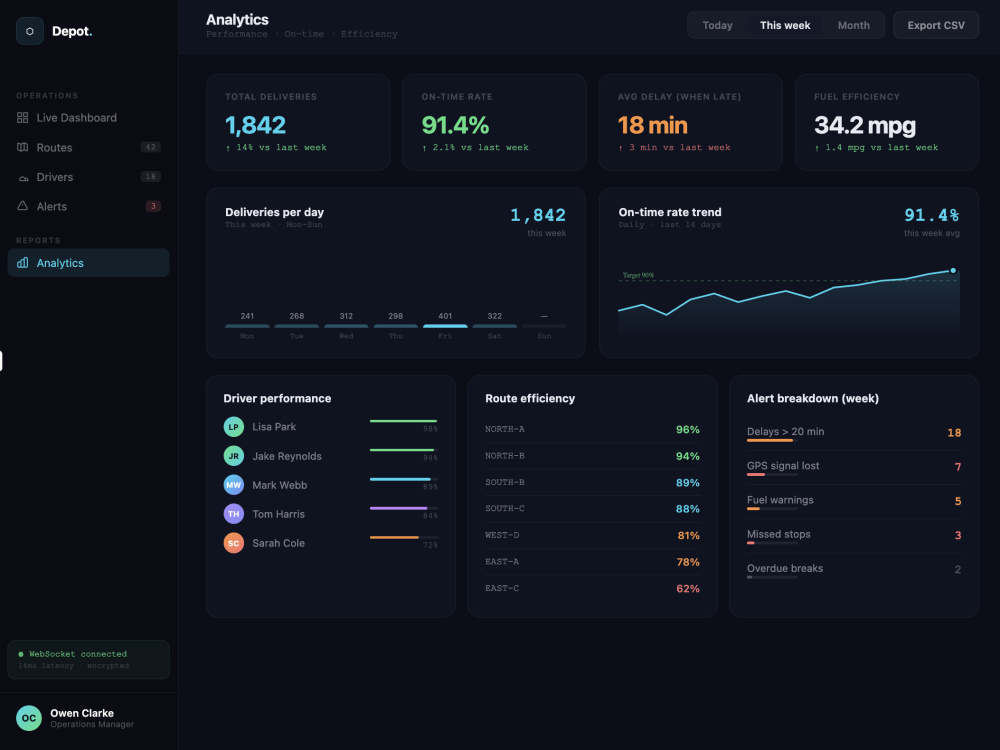Click the Alerts count badge 3
Viewport: 1000px width, 750px height.
[x=153, y=206]
